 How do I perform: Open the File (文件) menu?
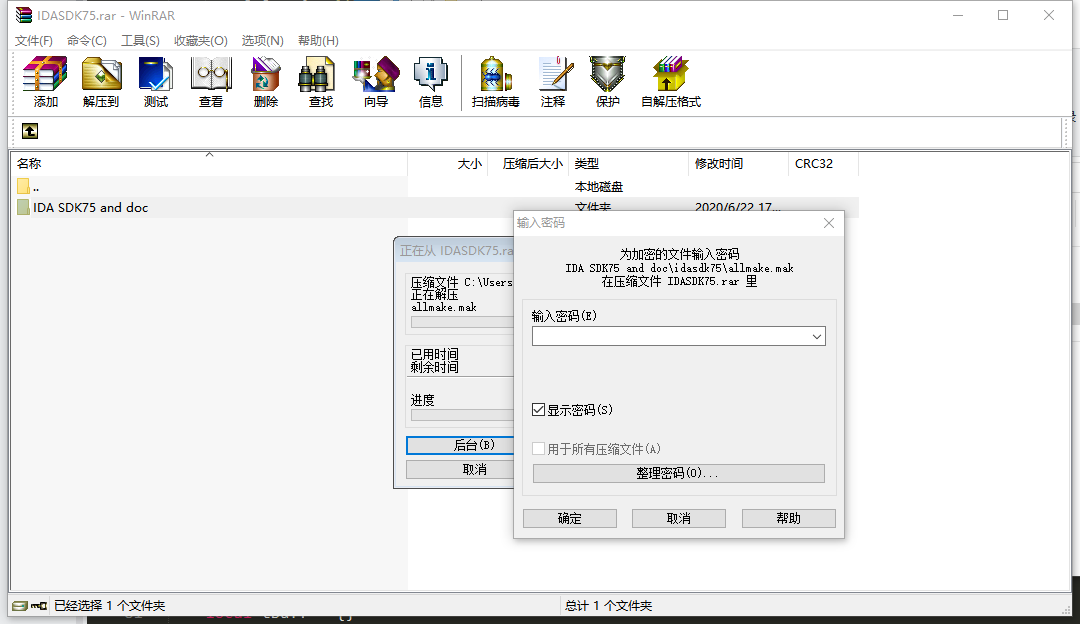tap(34, 41)
